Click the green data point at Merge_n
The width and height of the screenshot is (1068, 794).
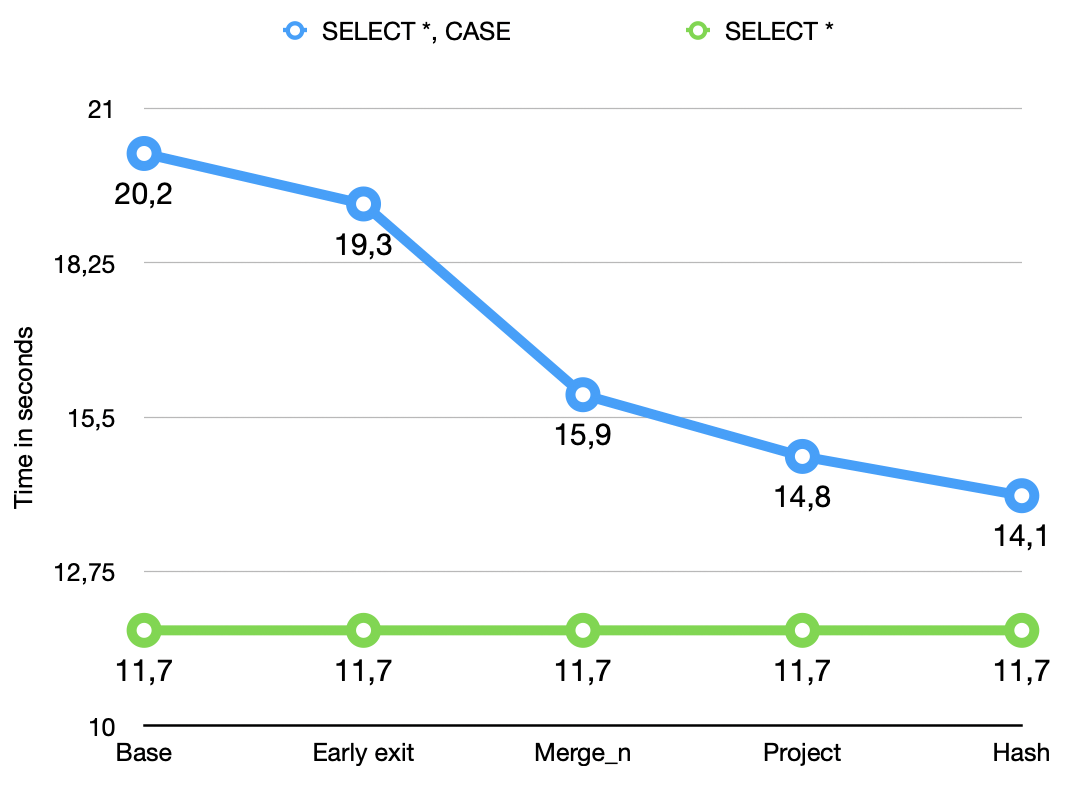[x=582, y=630]
